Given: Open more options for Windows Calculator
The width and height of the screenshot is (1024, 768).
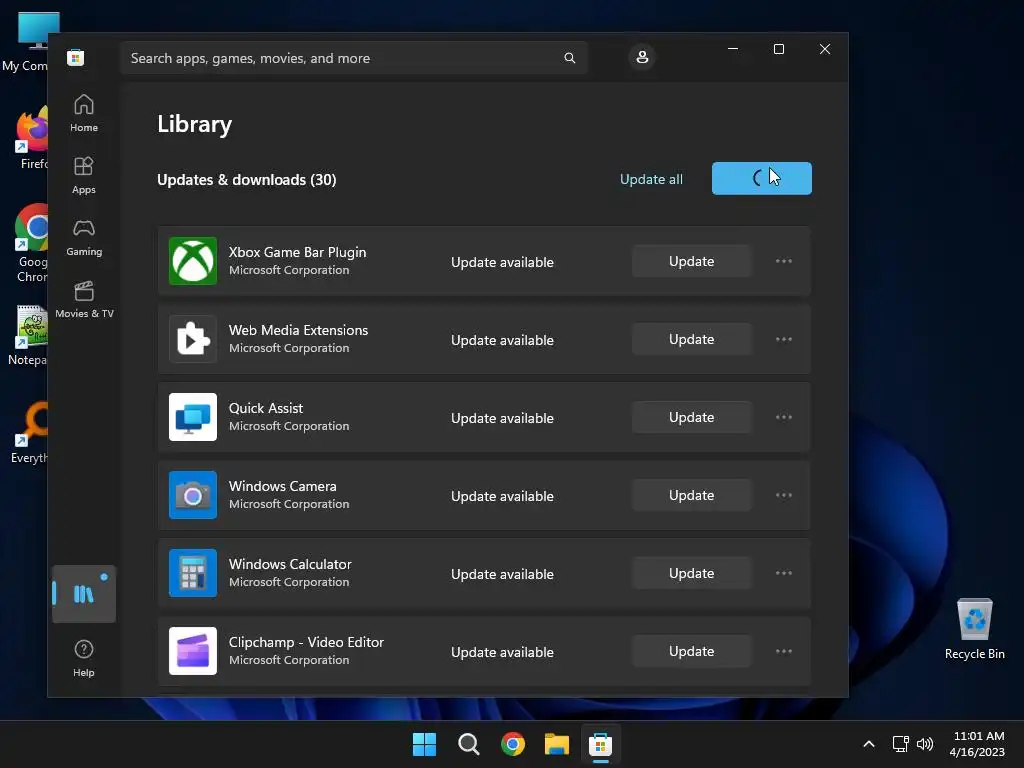Looking at the screenshot, I should [784, 573].
